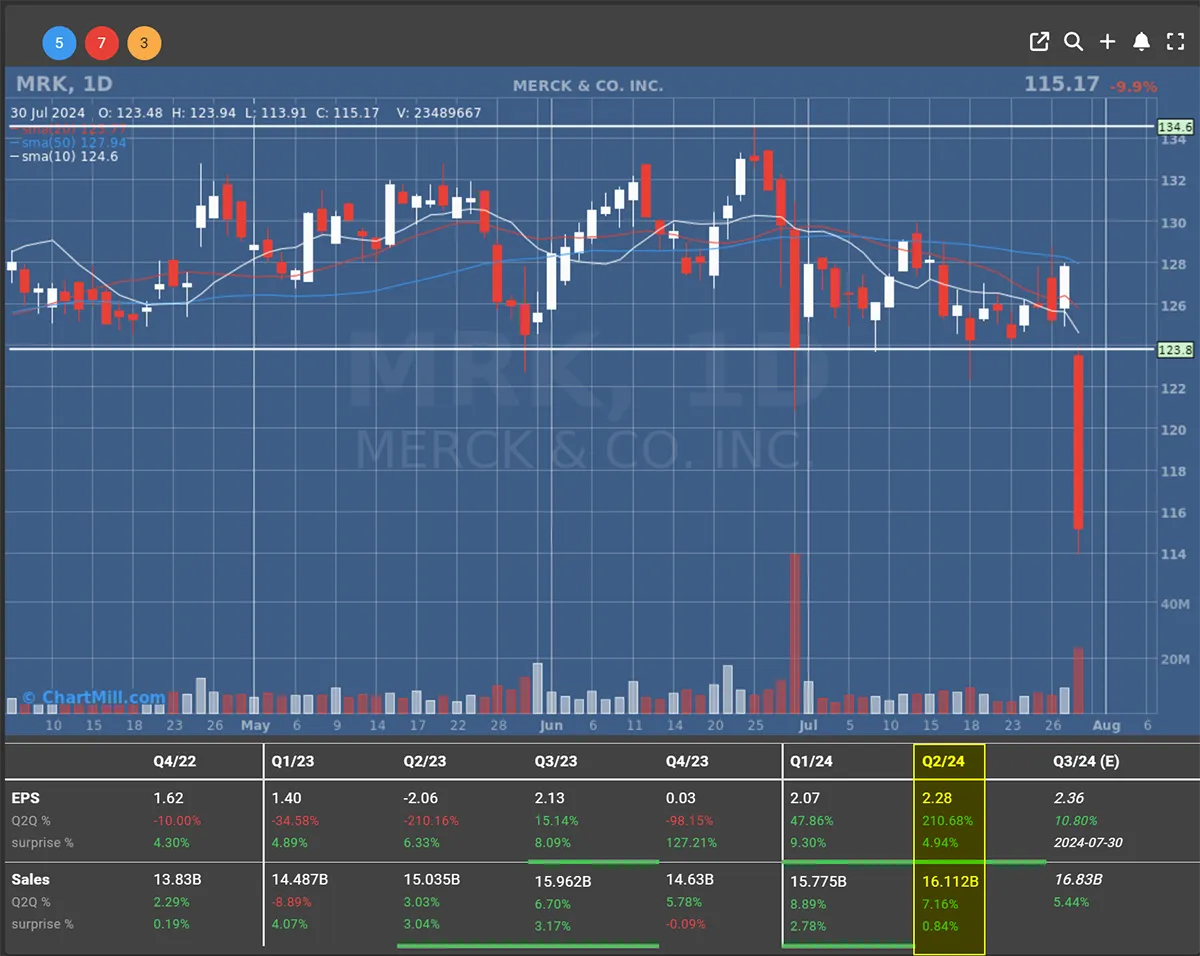Click the 5.44% estimated sales growth
Screen dimensions: 1200x956
(1071, 901)
